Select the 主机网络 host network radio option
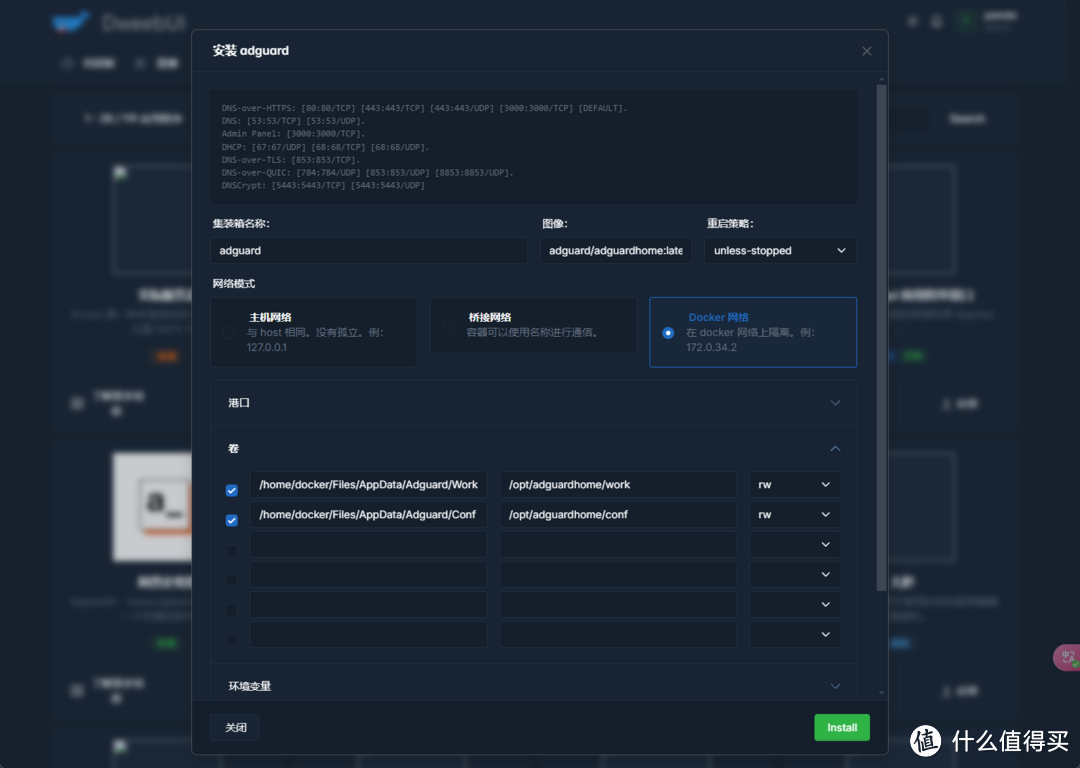The height and width of the screenshot is (768, 1080). click(229, 332)
